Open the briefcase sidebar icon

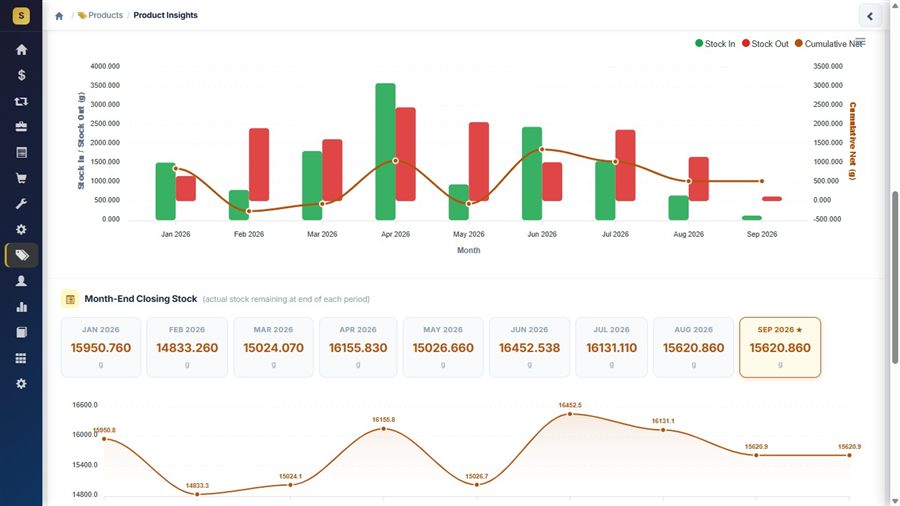[x=21, y=127]
